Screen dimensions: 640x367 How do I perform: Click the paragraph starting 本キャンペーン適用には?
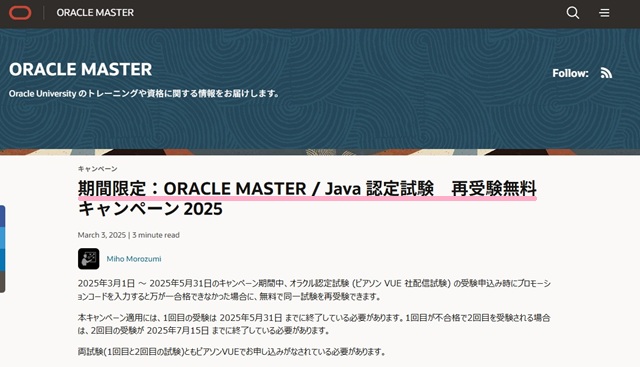tap(314, 324)
